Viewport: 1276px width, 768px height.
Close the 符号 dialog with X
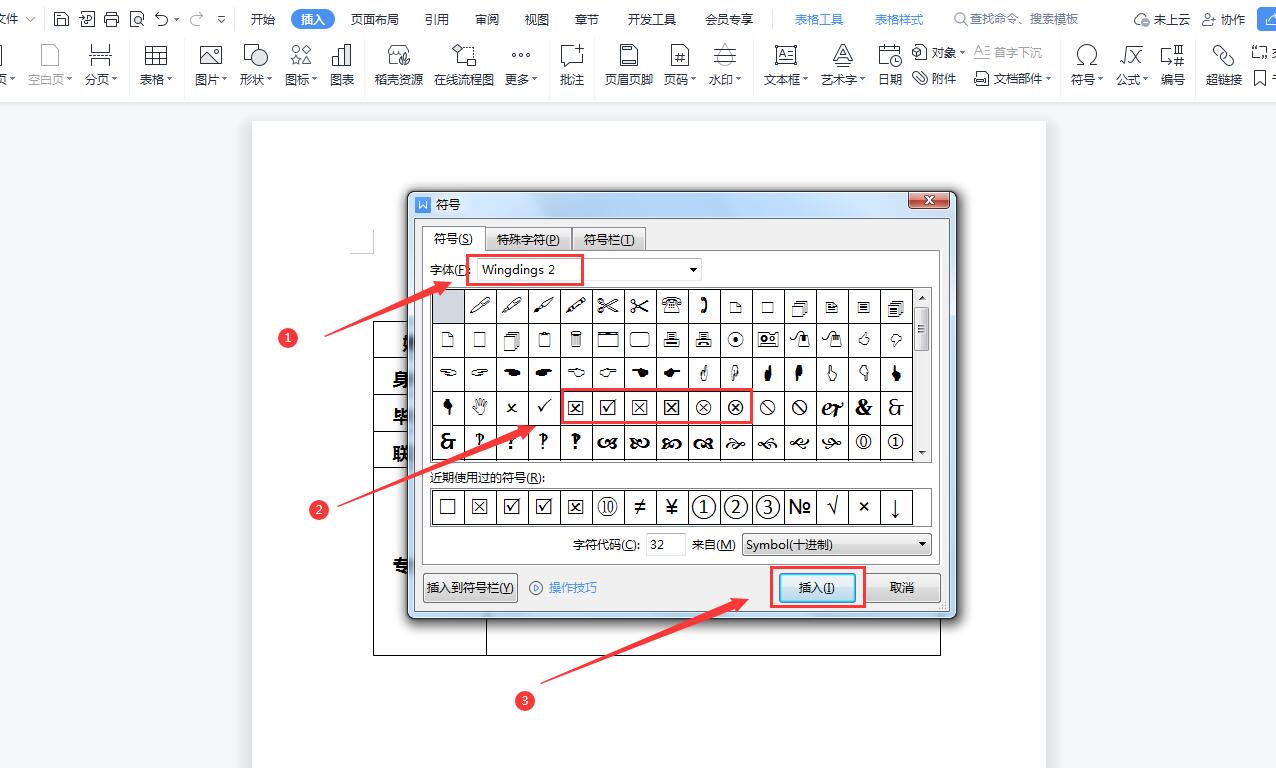[x=928, y=200]
